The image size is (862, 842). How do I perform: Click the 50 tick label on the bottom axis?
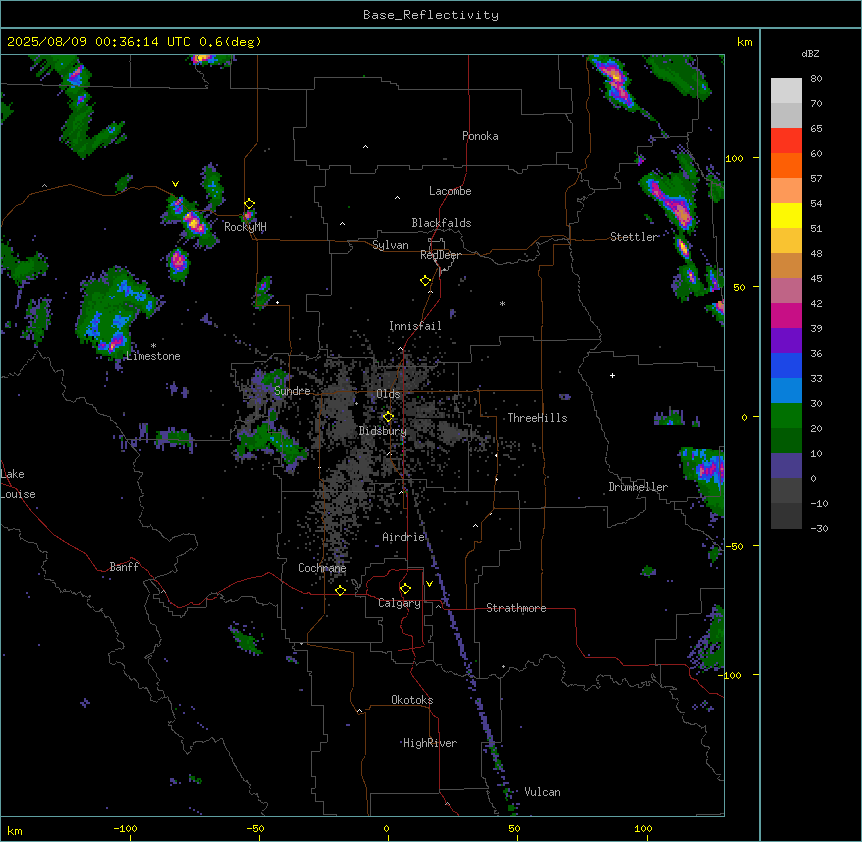(x=514, y=828)
